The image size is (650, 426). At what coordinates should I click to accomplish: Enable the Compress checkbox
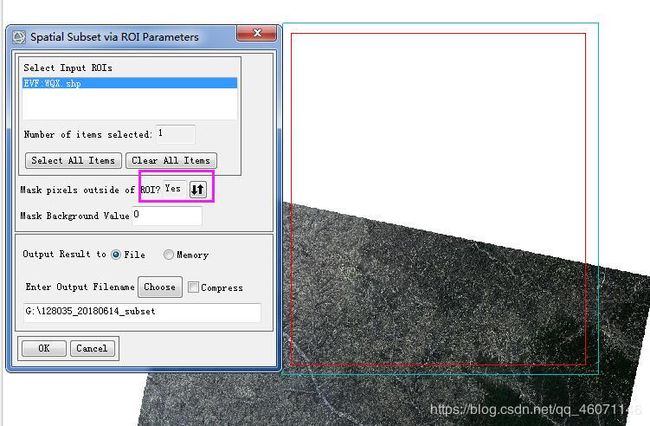[x=193, y=287]
